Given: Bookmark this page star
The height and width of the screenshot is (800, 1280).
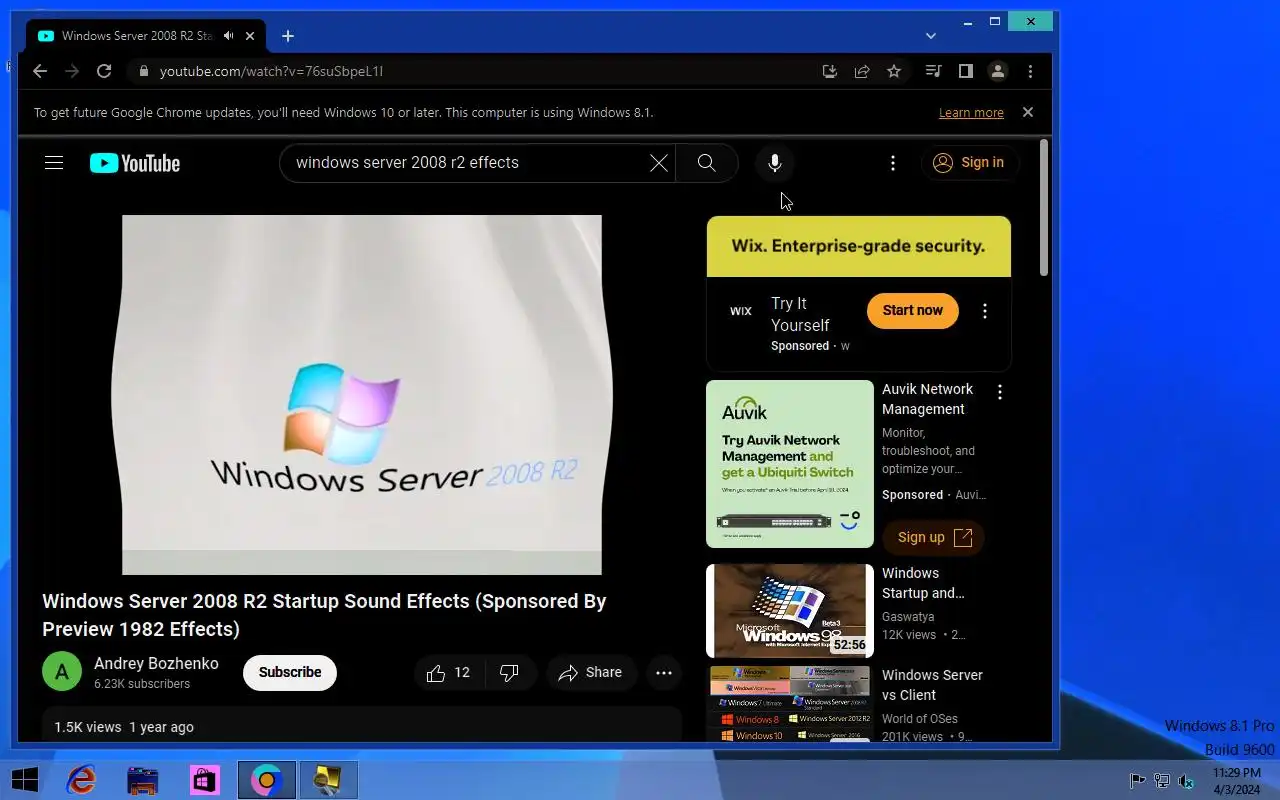Looking at the screenshot, I should [x=894, y=71].
